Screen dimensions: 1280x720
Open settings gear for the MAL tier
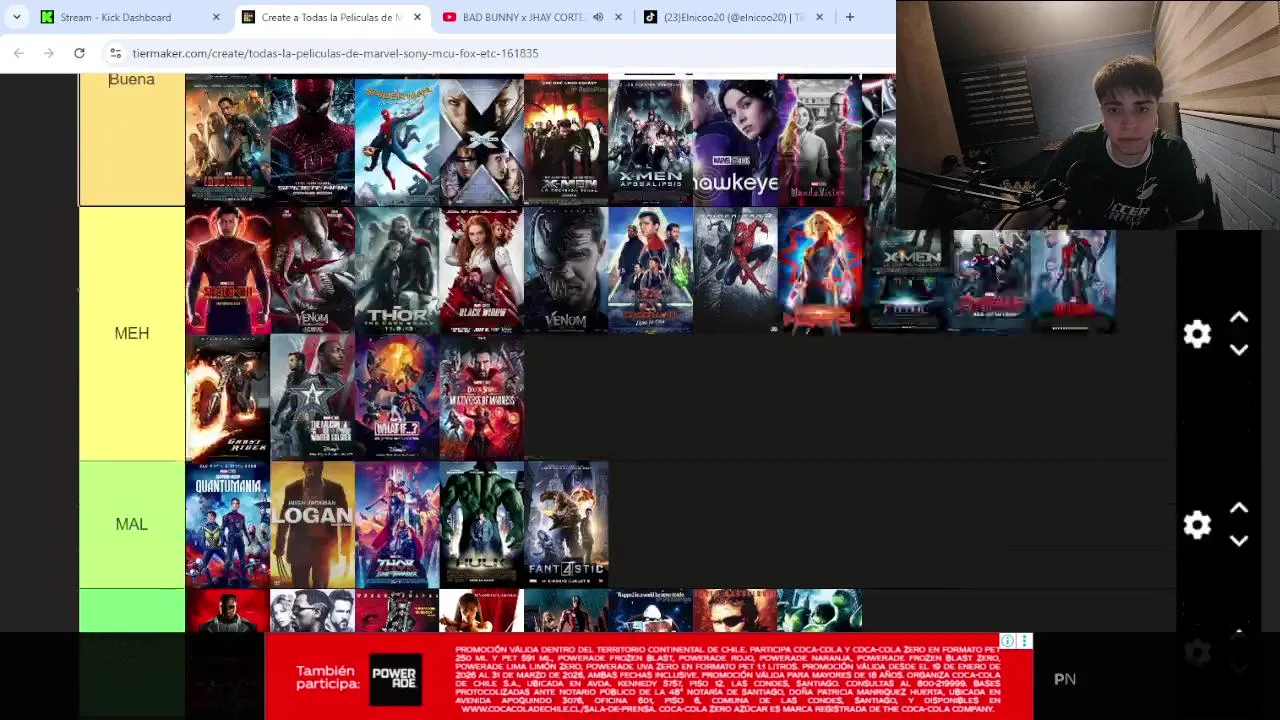[x=1197, y=525]
